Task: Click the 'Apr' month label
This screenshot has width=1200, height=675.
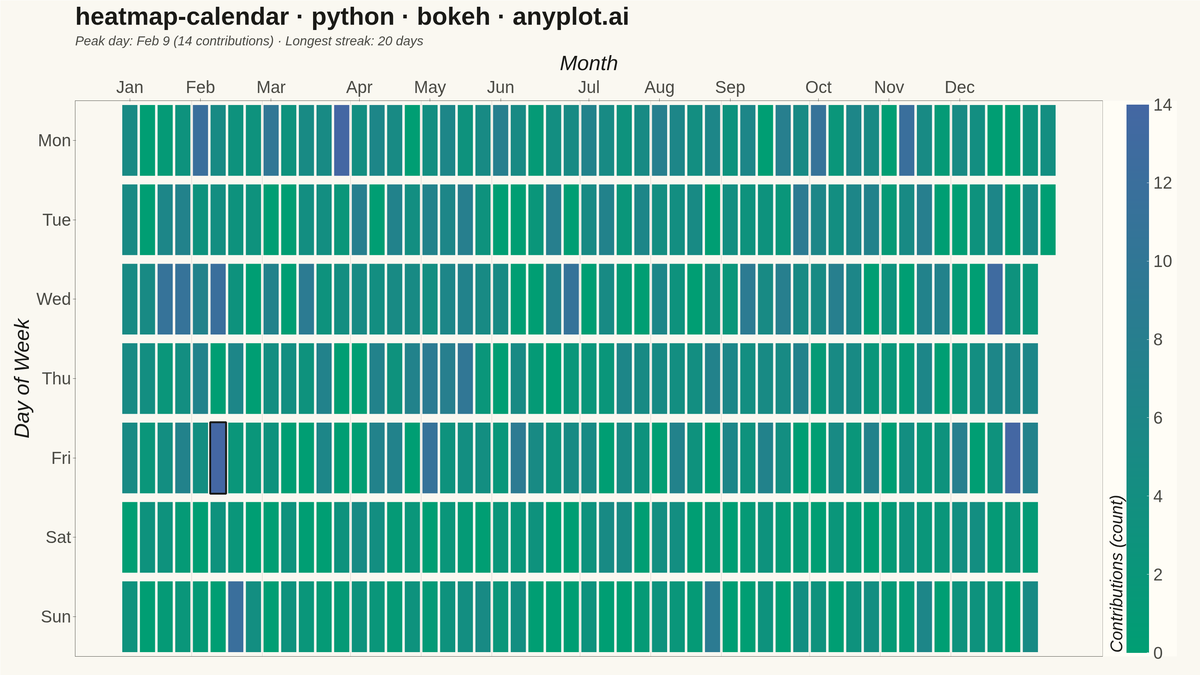Action: [359, 87]
